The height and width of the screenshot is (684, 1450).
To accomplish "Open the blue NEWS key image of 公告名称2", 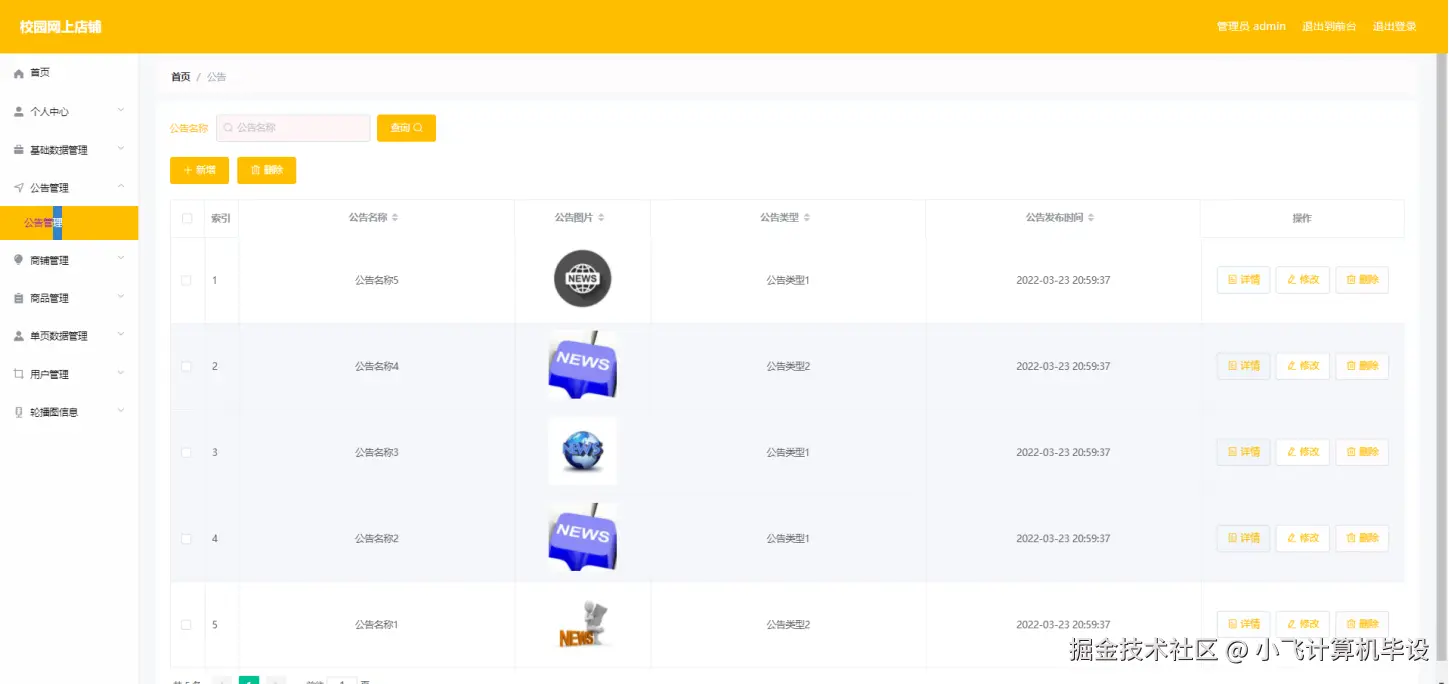I will 583,538.
